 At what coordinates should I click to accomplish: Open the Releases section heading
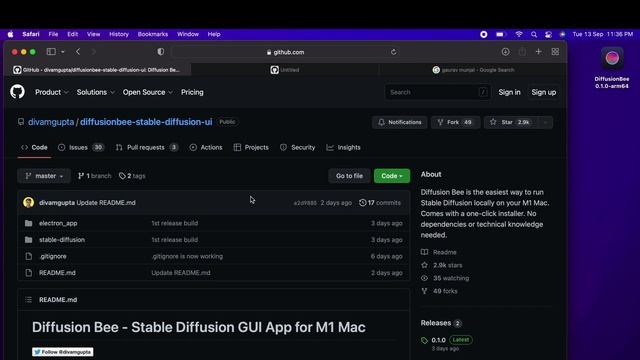click(436, 323)
